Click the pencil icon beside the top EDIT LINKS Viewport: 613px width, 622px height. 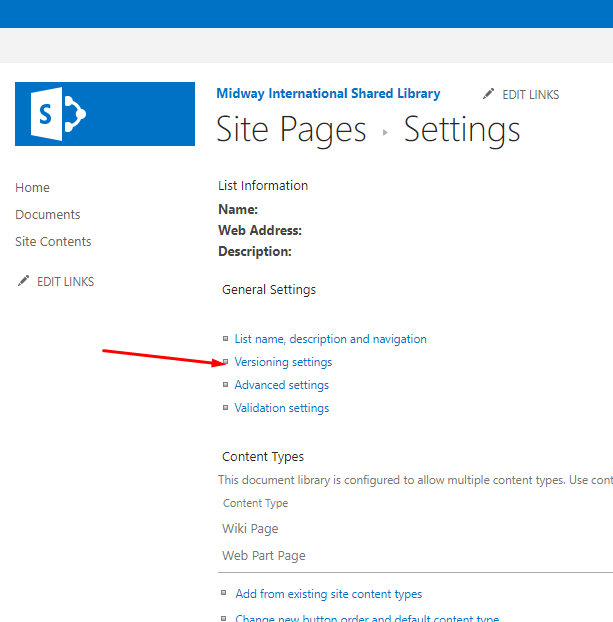(x=488, y=94)
